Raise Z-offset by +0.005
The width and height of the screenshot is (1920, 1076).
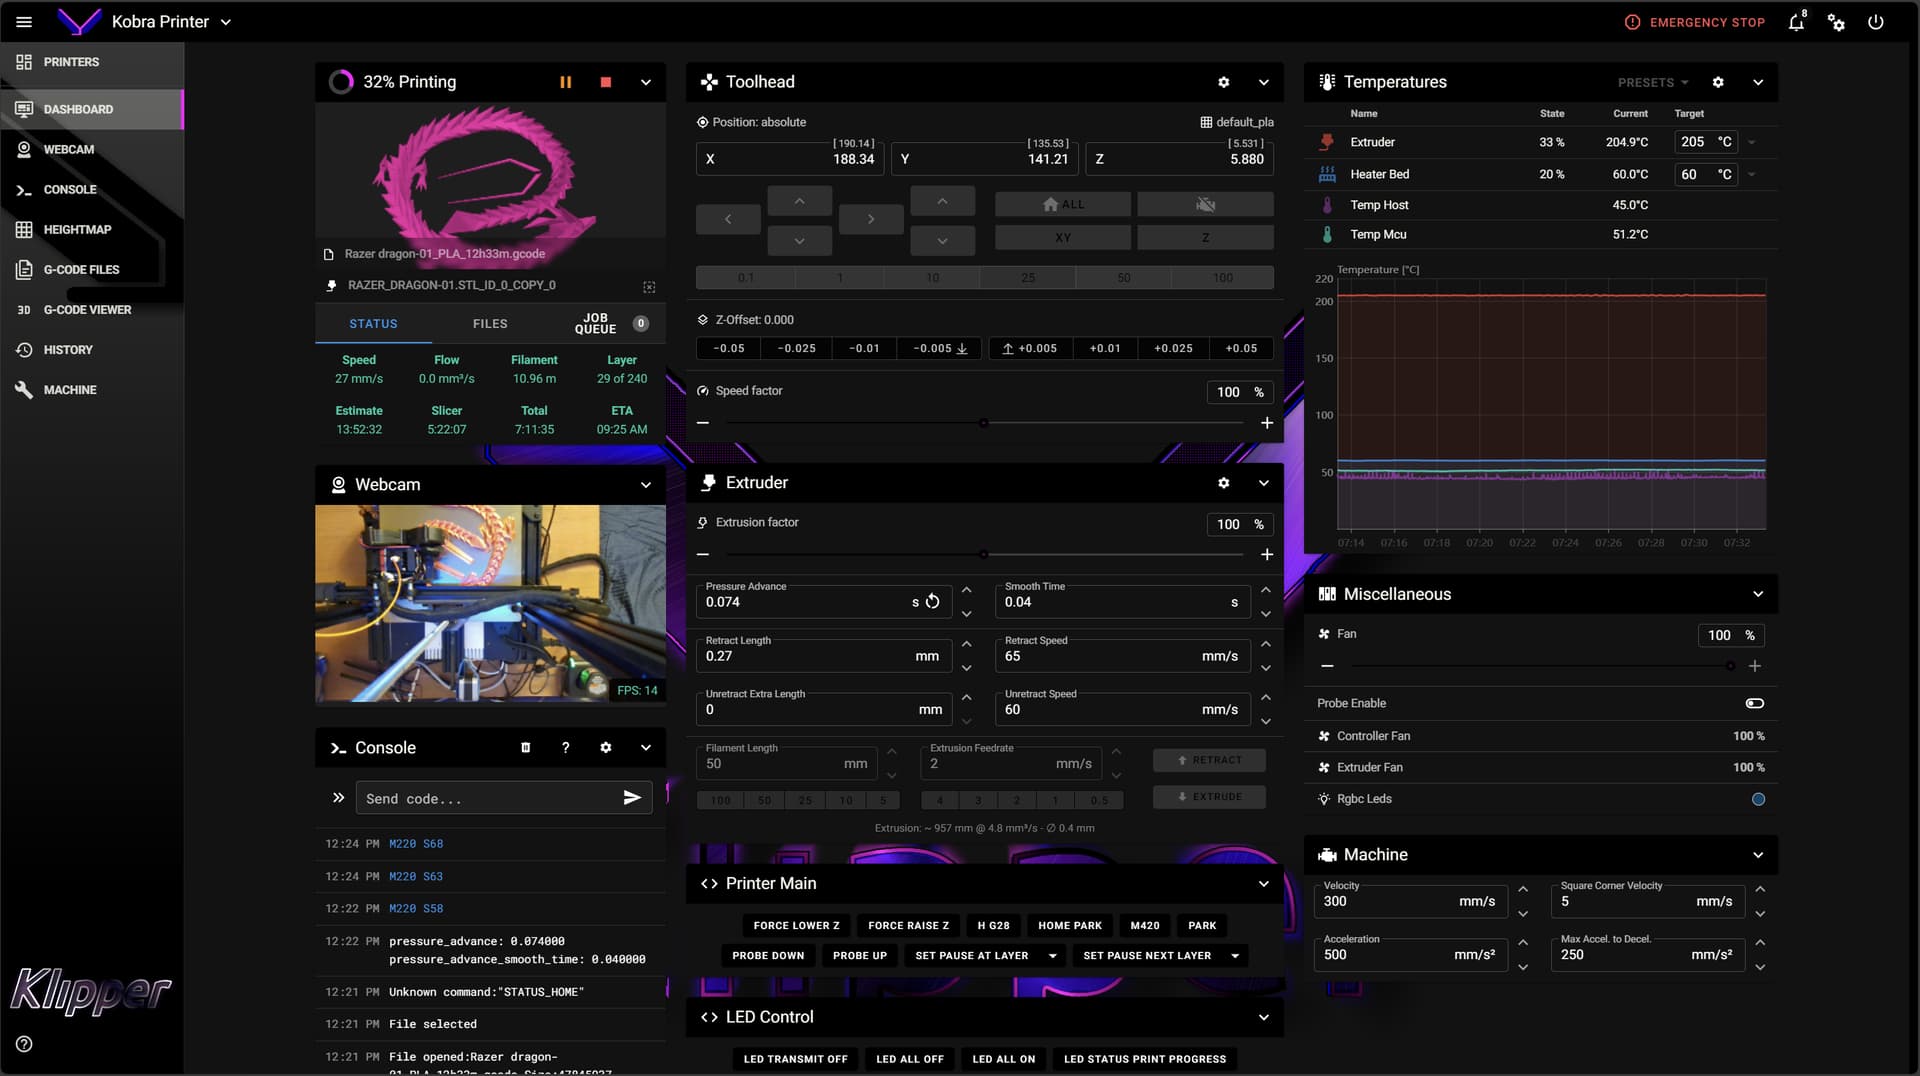click(1029, 348)
